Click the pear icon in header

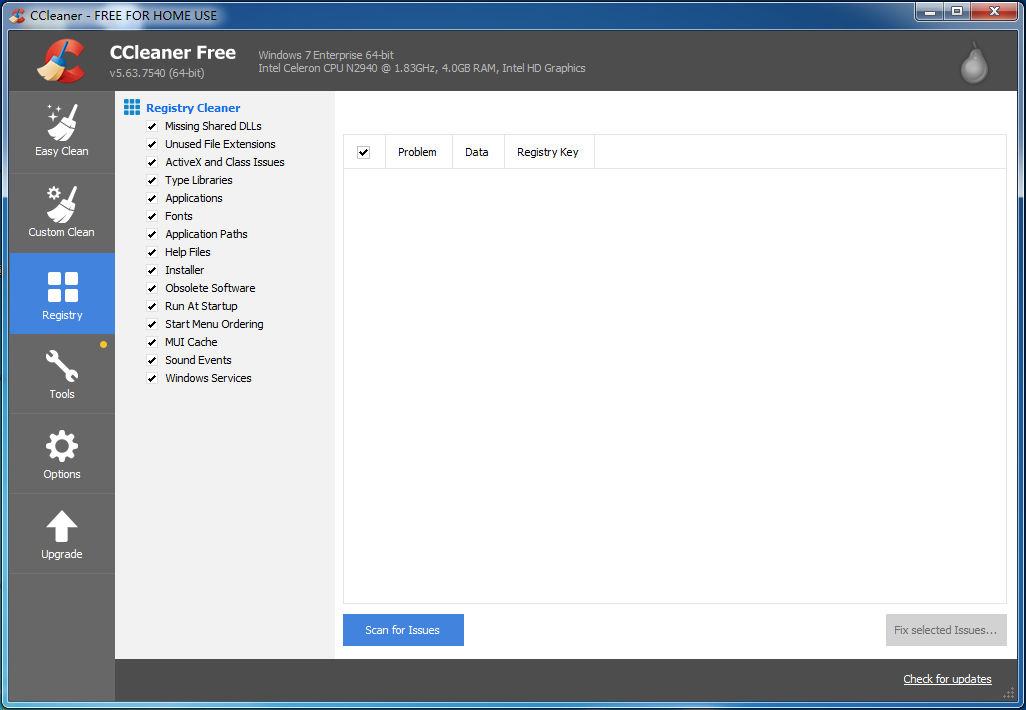click(973, 62)
